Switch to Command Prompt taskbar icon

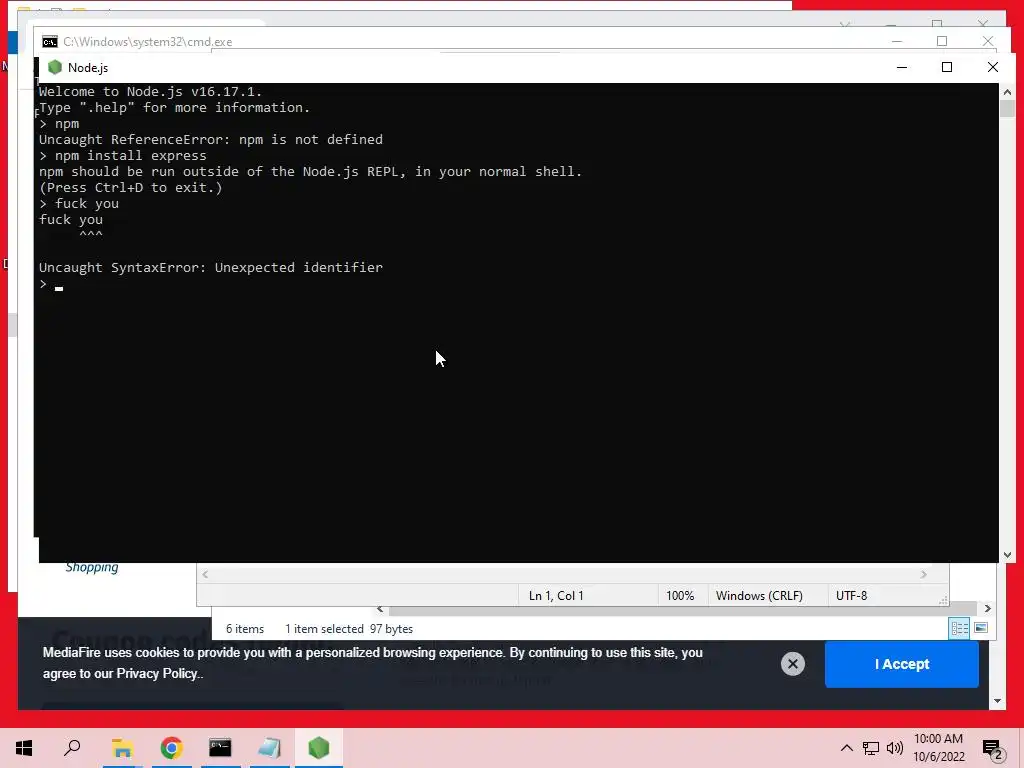[x=220, y=748]
